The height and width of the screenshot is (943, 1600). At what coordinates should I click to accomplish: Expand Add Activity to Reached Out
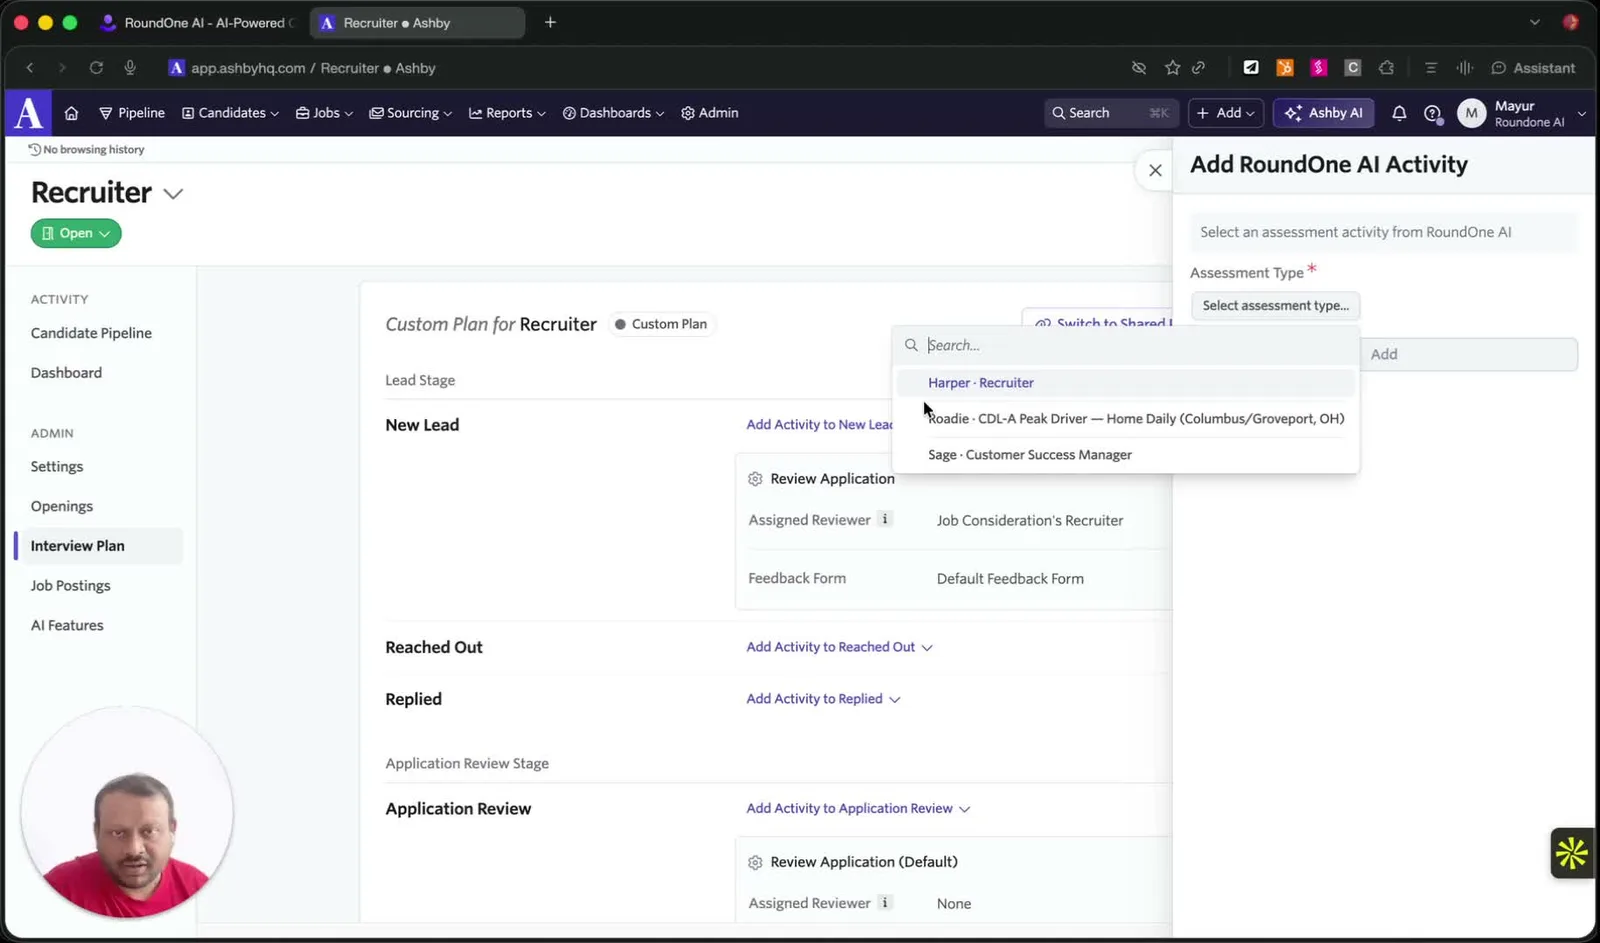pos(839,647)
